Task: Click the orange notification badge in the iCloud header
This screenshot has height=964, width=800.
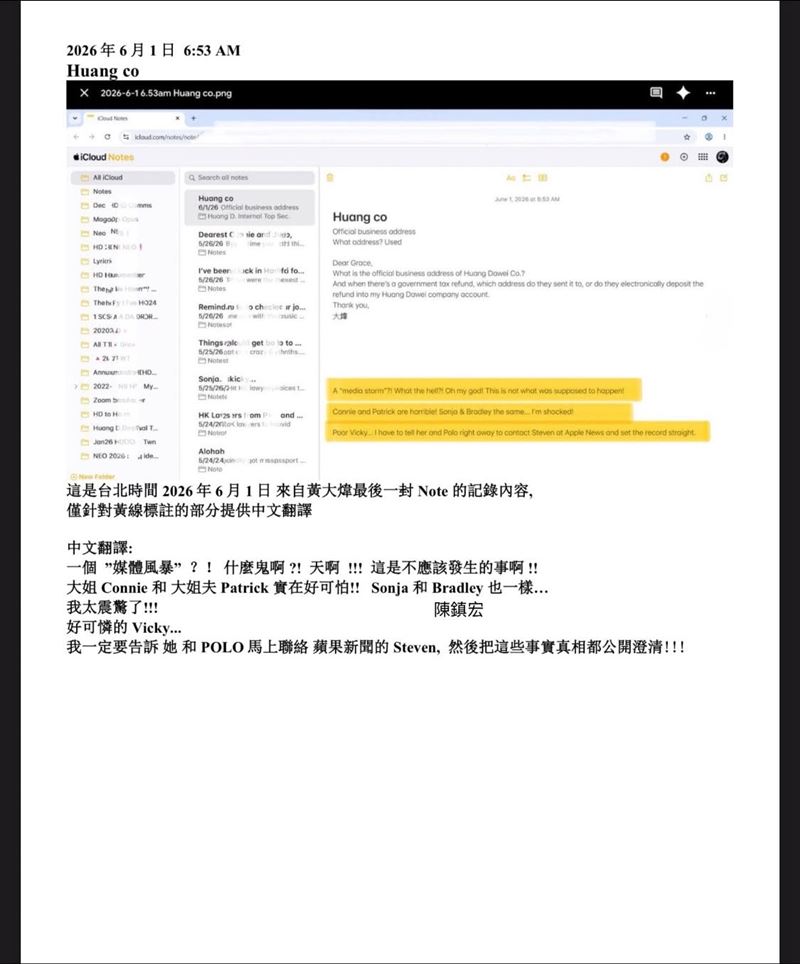Action: pyautogui.click(x=665, y=157)
